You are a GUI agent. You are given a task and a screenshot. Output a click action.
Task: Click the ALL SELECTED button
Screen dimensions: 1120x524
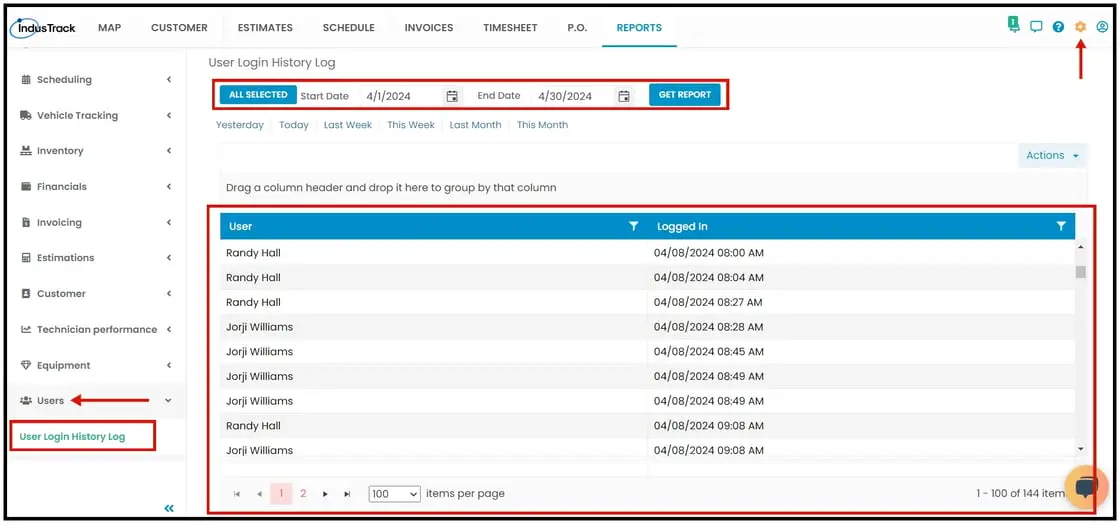tap(258, 95)
